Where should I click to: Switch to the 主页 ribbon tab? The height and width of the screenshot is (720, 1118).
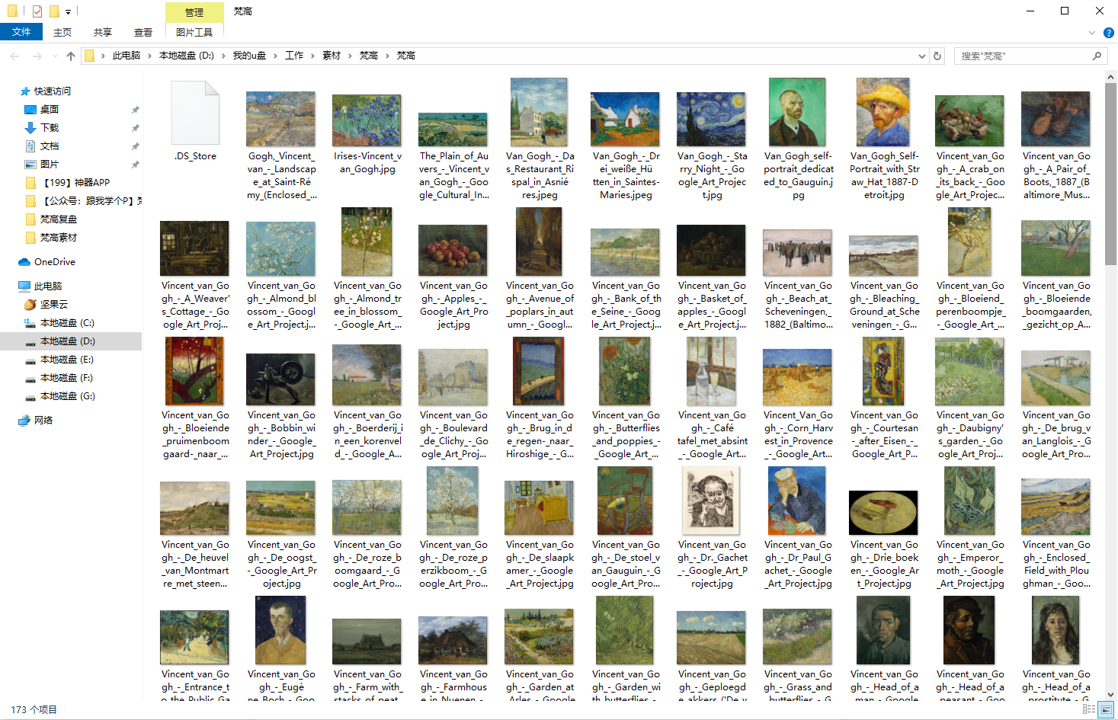(63, 32)
